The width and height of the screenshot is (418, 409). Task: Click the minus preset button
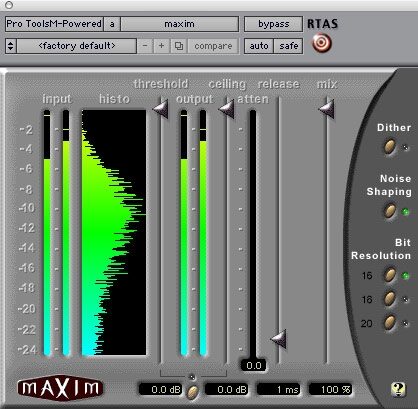click(x=145, y=46)
